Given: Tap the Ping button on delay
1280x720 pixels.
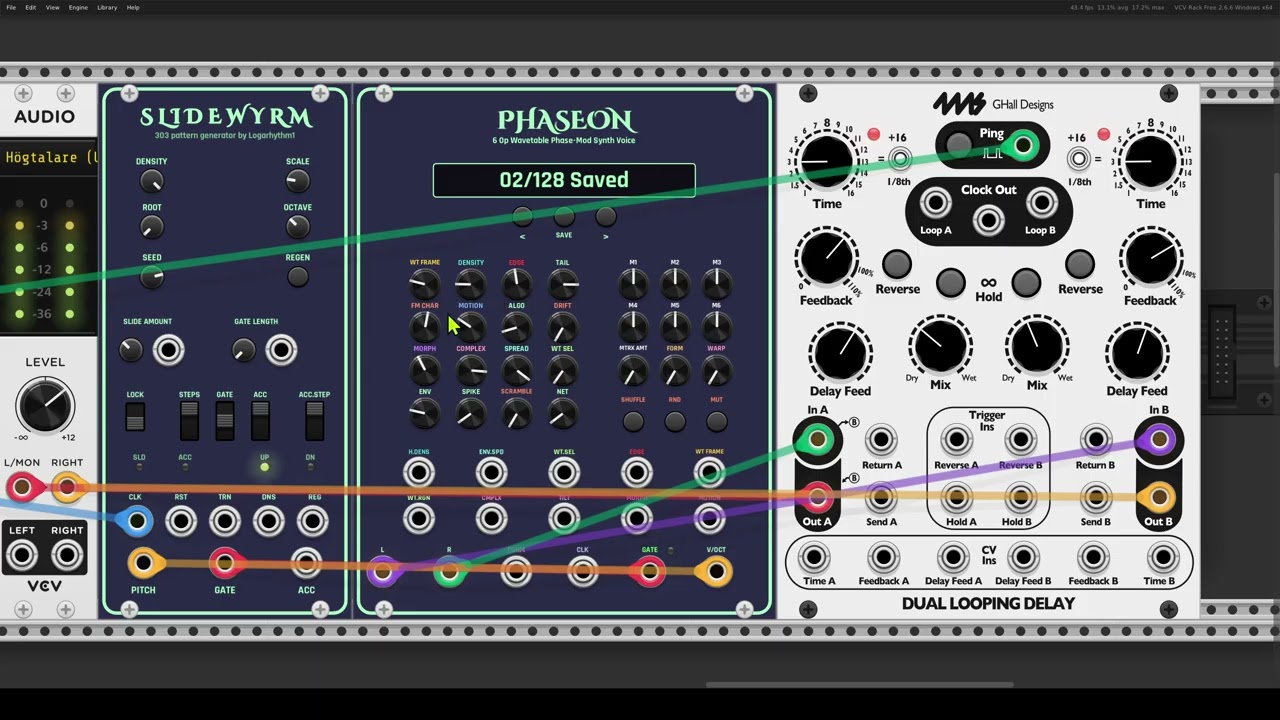Looking at the screenshot, I should pyautogui.click(x=959, y=145).
